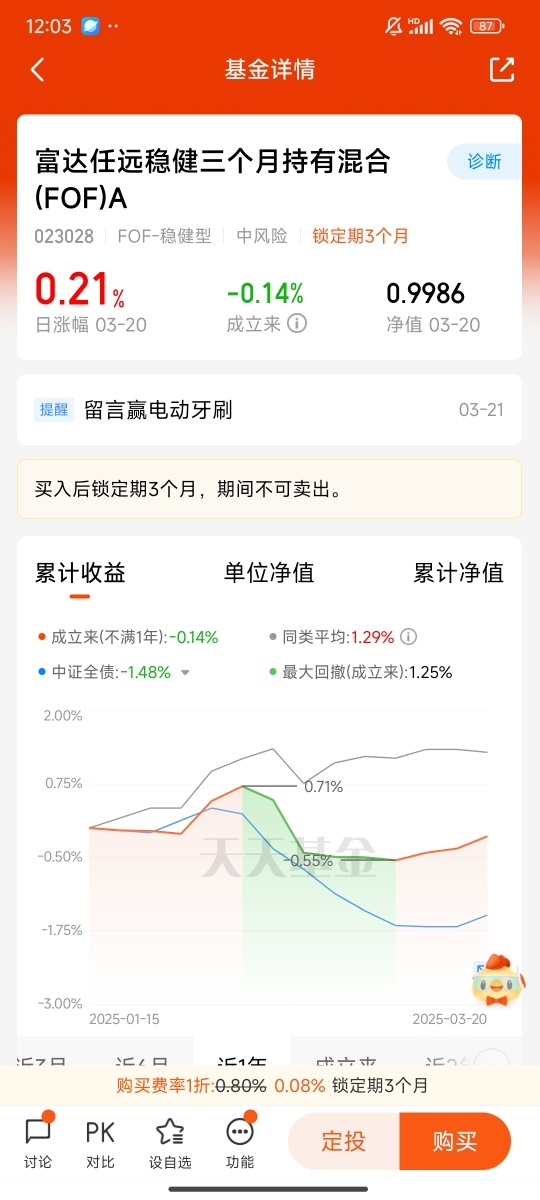Tap the 定投 button

[x=344, y=1141]
